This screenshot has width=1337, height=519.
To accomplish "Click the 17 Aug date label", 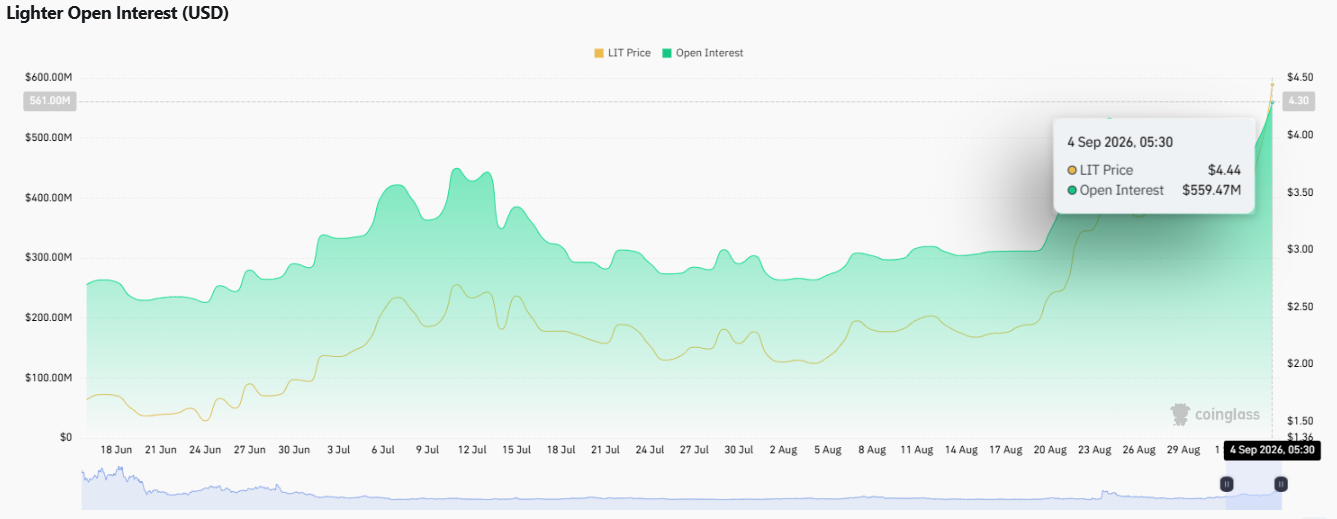I will [x=1005, y=450].
